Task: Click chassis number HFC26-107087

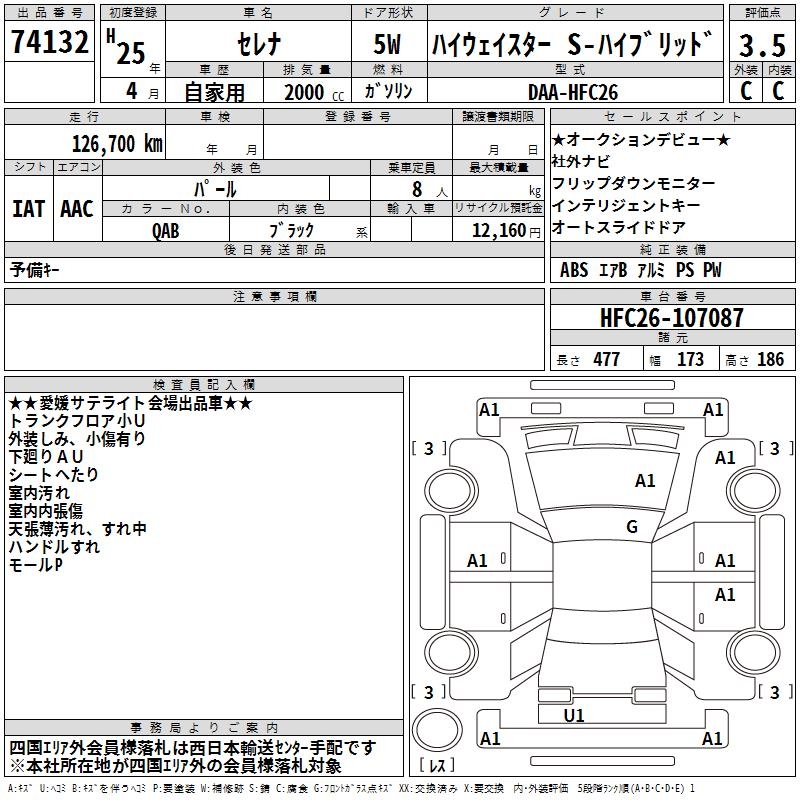Action: pyautogui.click(x=672, y=318)
